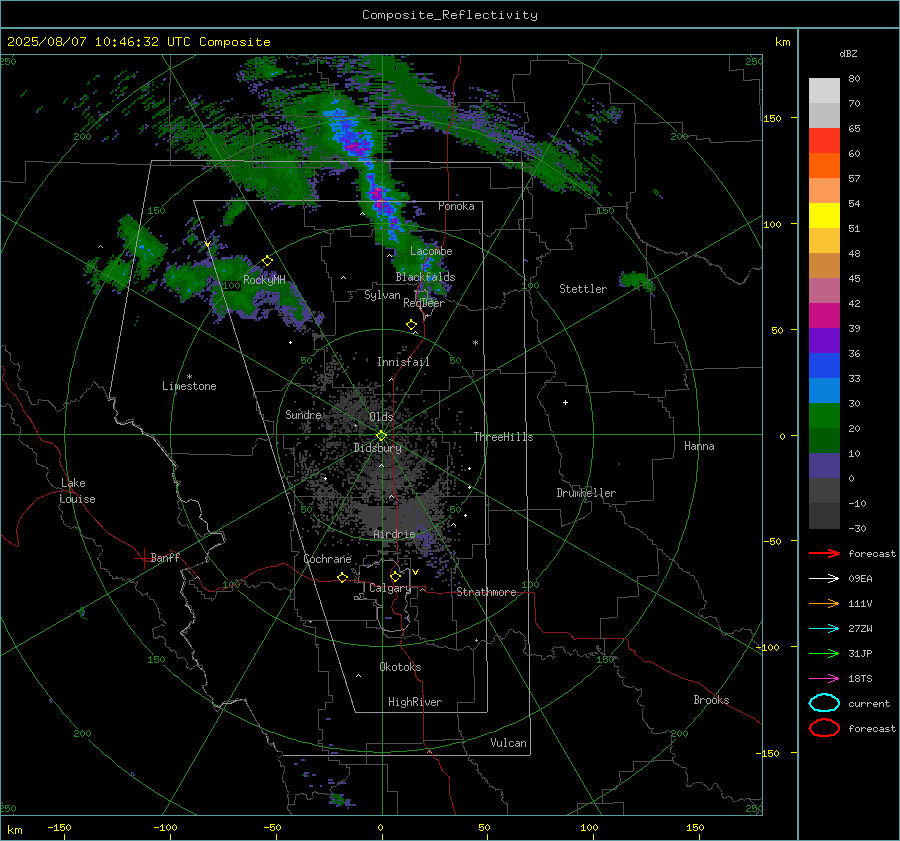
Task: Click the Vulcan town label
Action: pyautogui.click(x=508, y=743)
